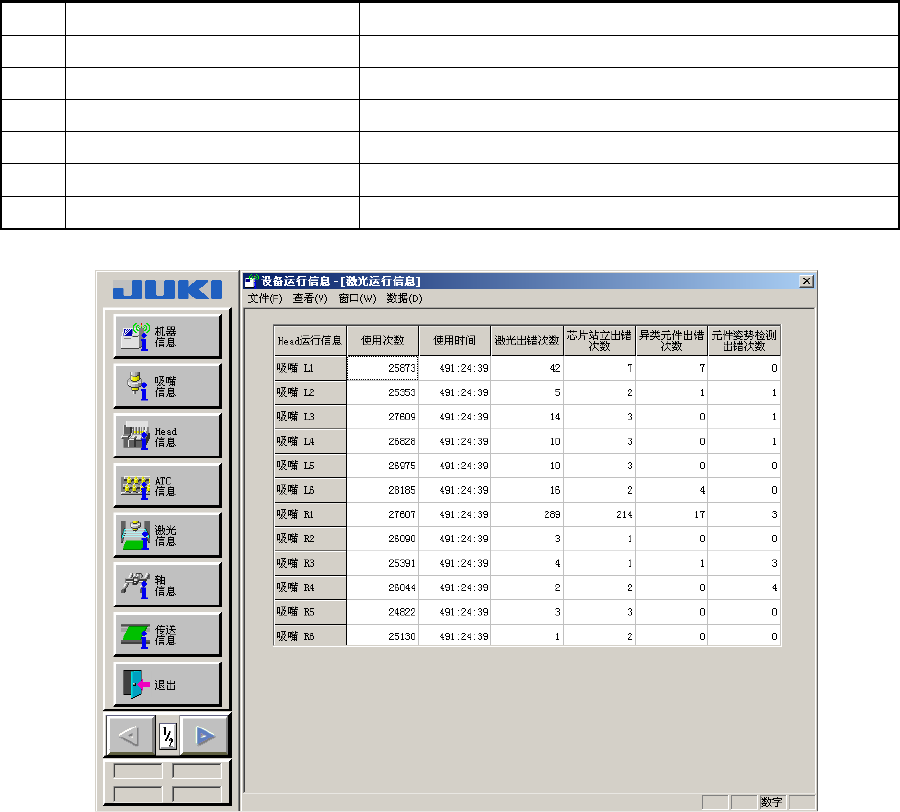900x812 pixels.
Task: Click the 数字 status bar indicator
Action: 772,802
